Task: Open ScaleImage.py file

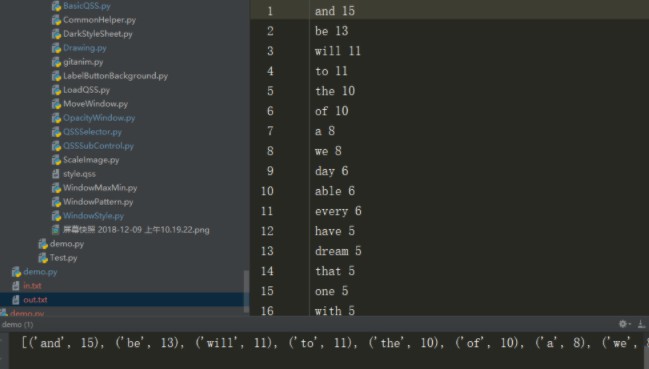Action: [x=91, y=160]
